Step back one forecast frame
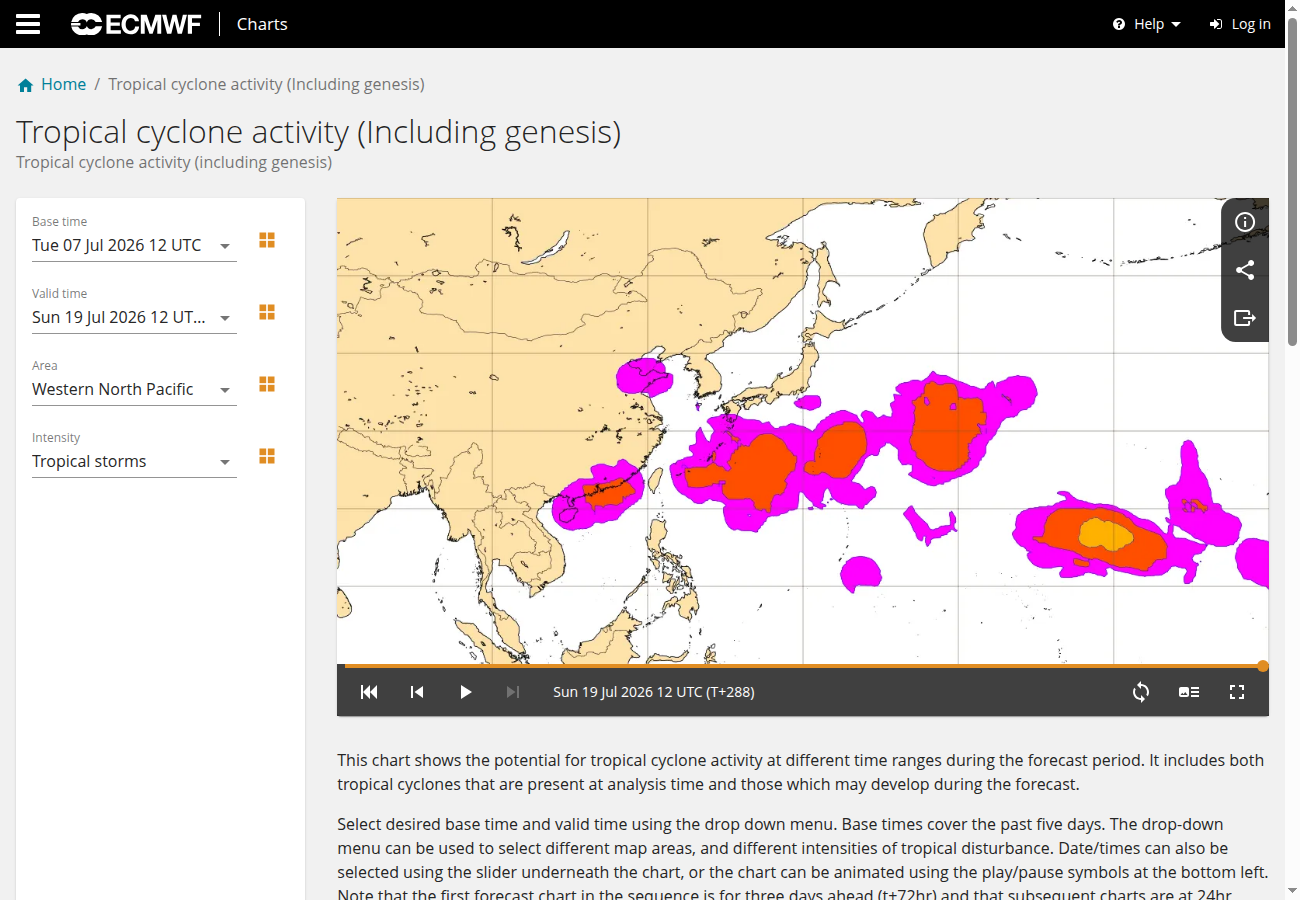Viewport: 1300px width, 900px height. (417, 692)
